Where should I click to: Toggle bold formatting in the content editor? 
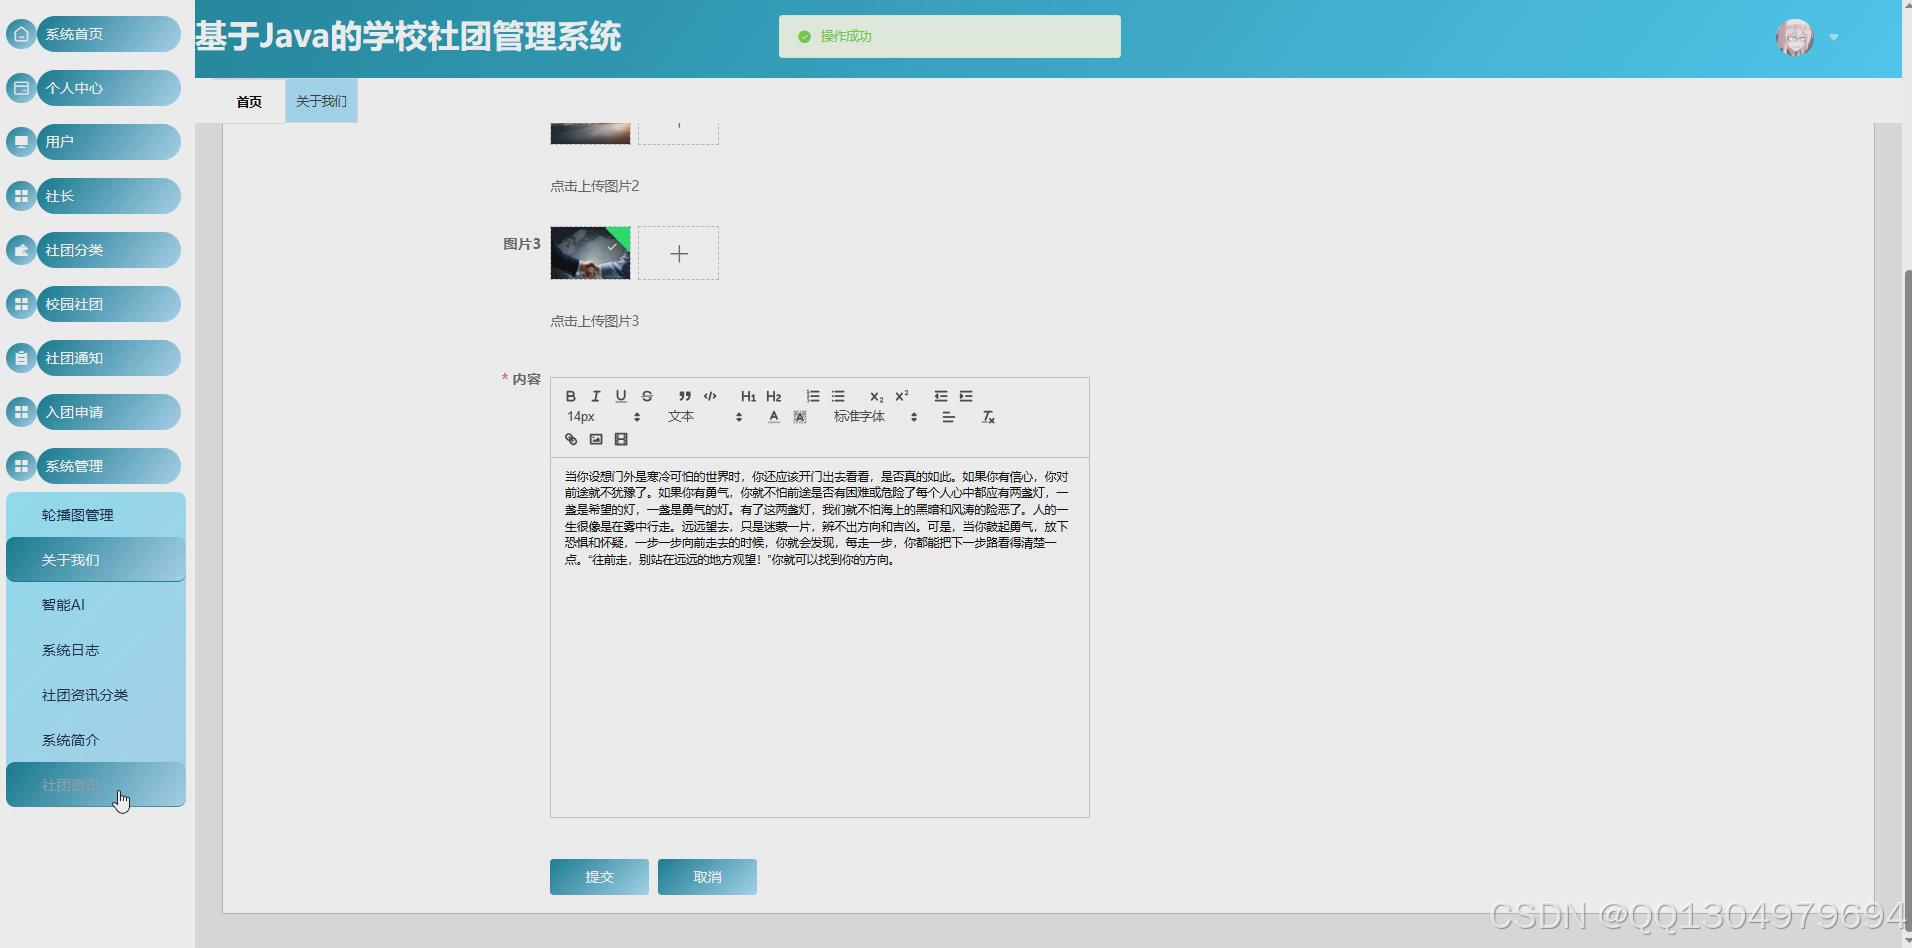571,396
